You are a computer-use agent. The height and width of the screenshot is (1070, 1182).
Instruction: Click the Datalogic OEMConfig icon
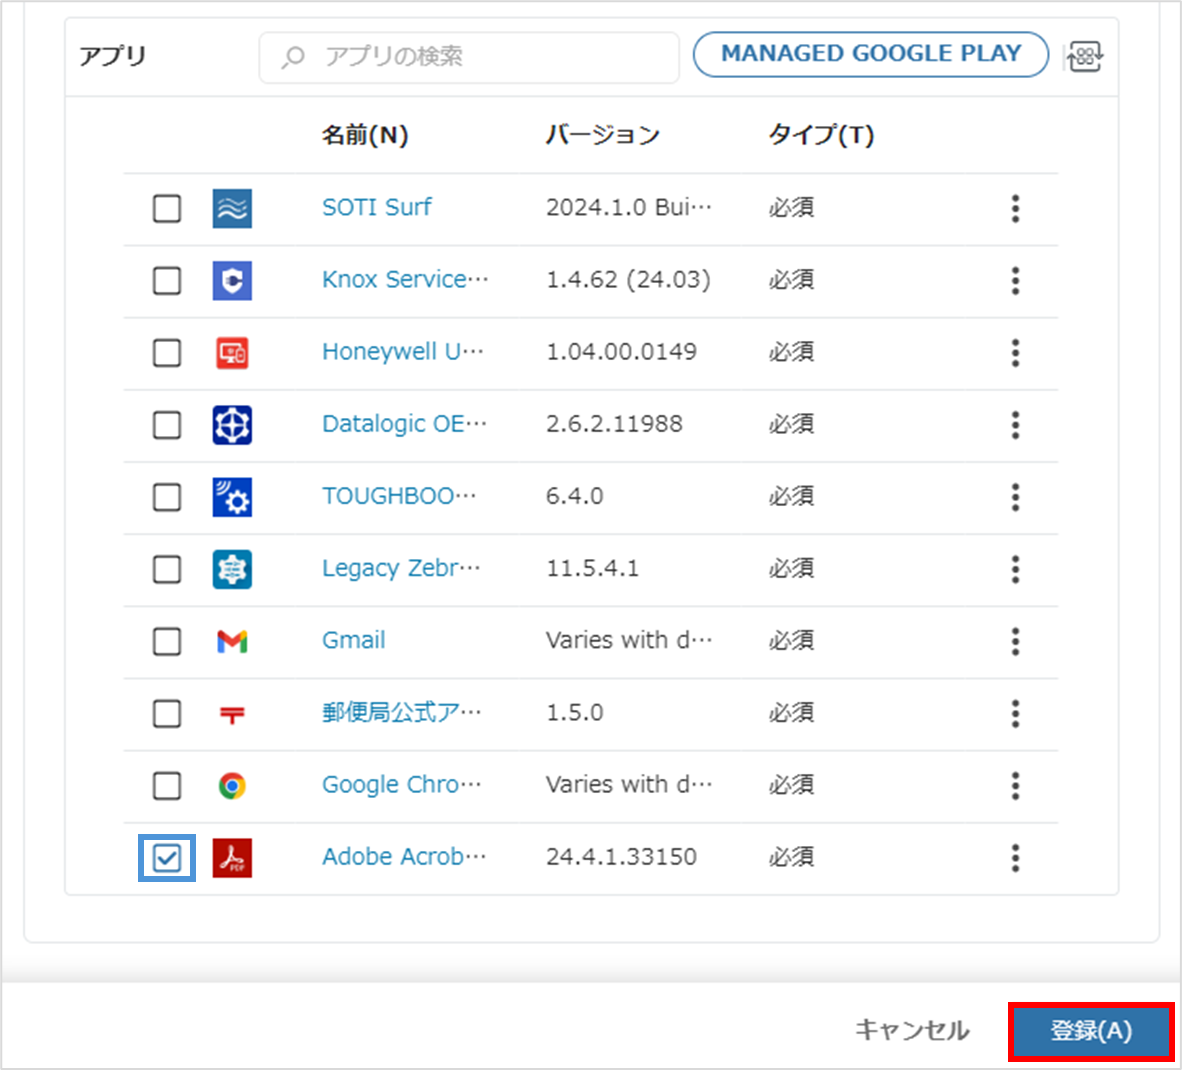point(232,425)
